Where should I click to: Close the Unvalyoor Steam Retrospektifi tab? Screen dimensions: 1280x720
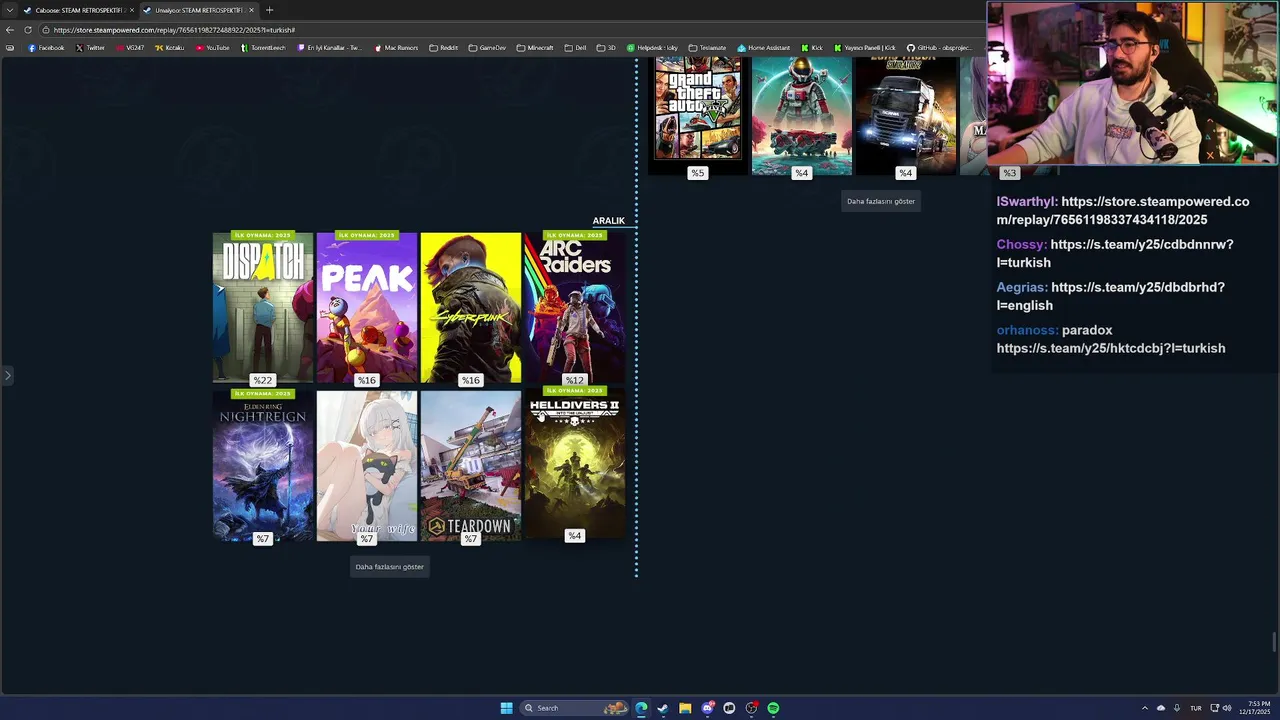pos(251,10)
